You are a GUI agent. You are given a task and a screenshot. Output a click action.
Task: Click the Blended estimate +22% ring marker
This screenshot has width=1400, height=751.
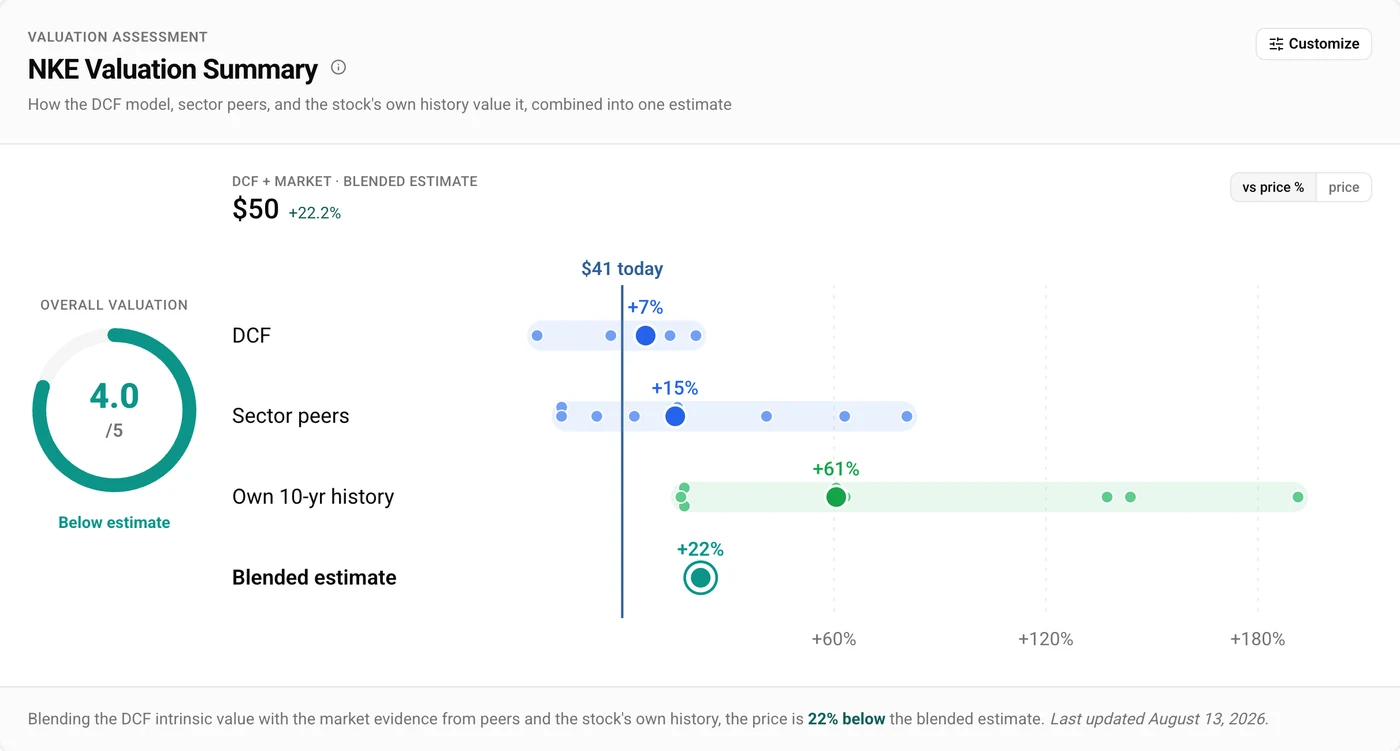click(700, 578)
